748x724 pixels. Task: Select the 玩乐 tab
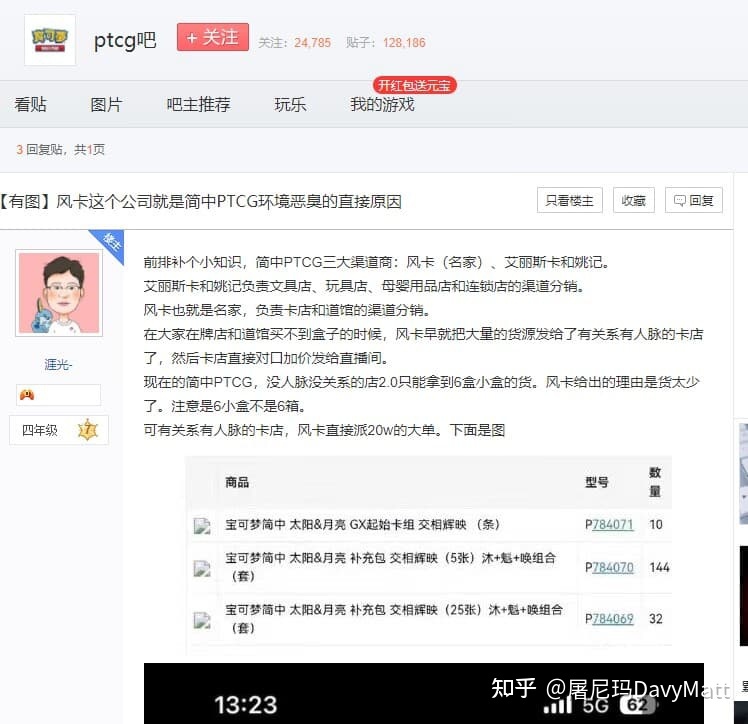(x=290, y=104)
